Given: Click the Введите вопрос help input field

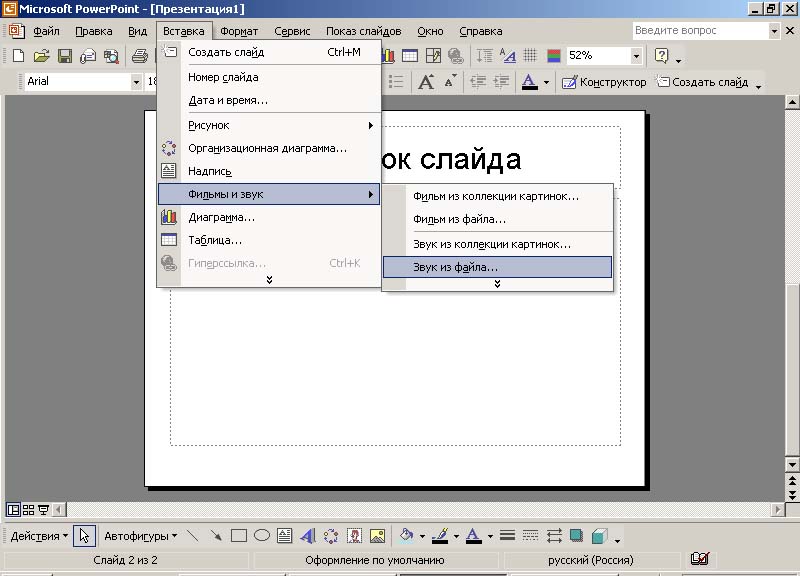Looking at the screenshot, I should tap(700, 31).
